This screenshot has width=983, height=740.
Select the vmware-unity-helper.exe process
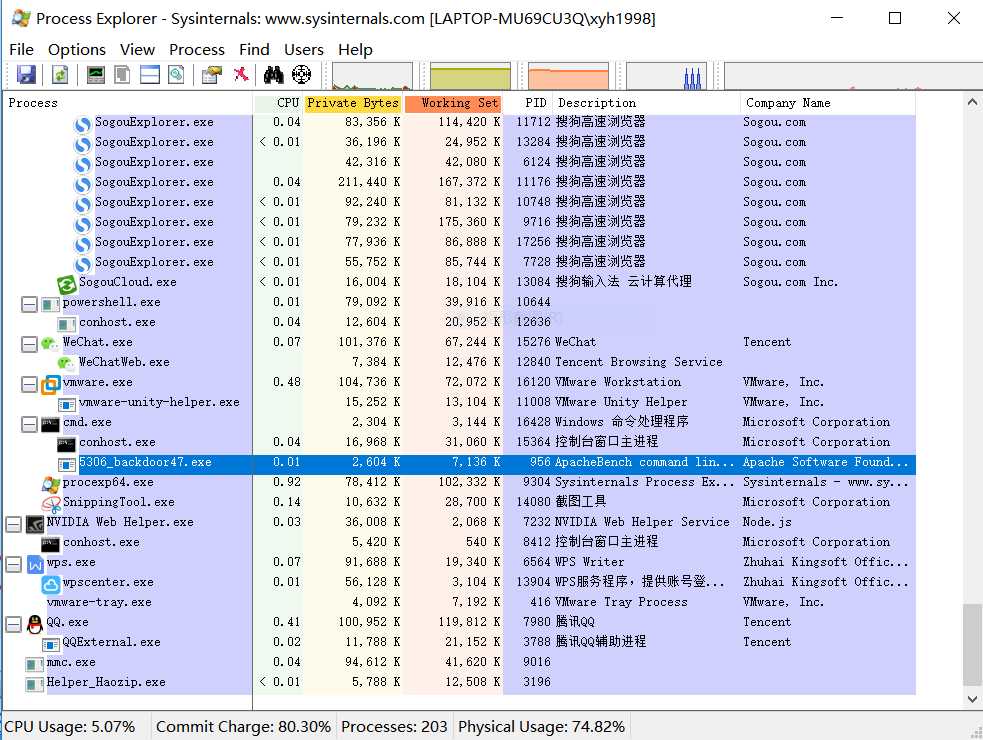click(x=159, y=402)
